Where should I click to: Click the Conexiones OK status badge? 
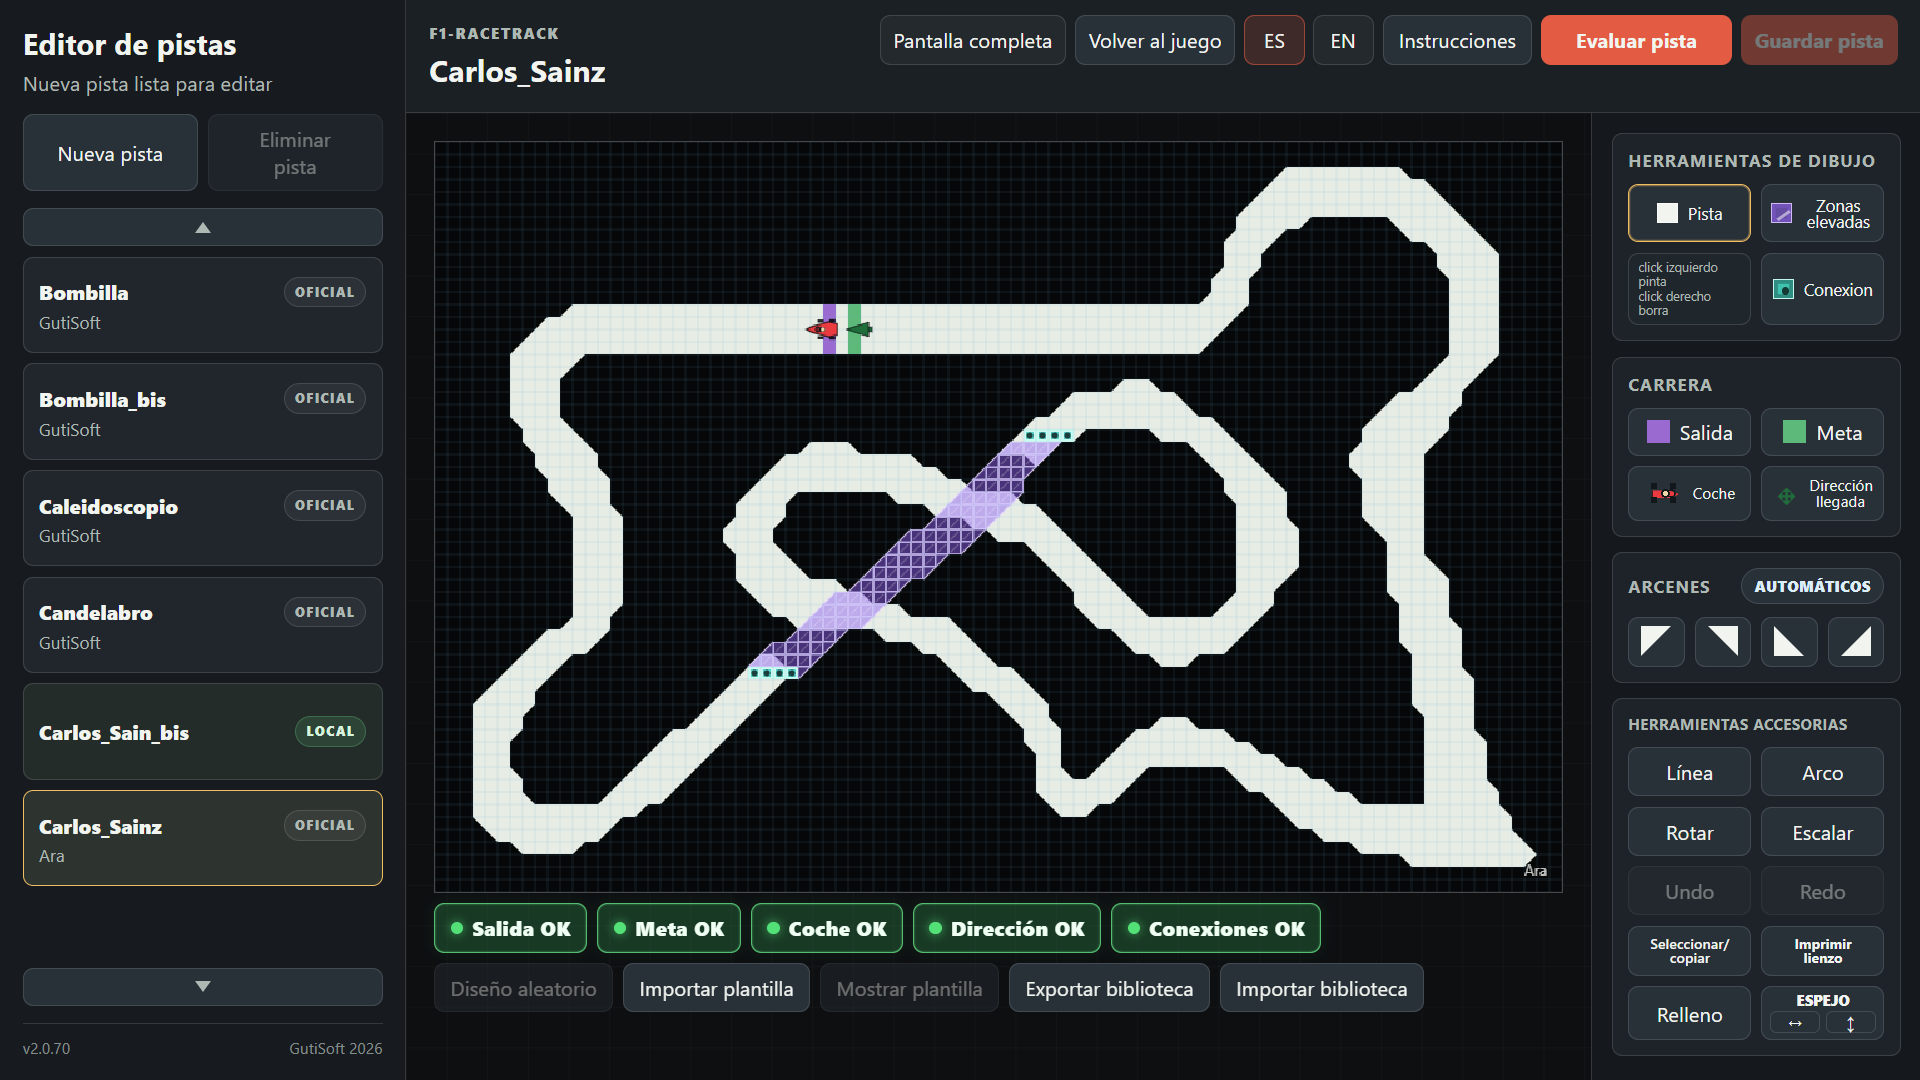pyautogui.click(x=1216, y=929)
